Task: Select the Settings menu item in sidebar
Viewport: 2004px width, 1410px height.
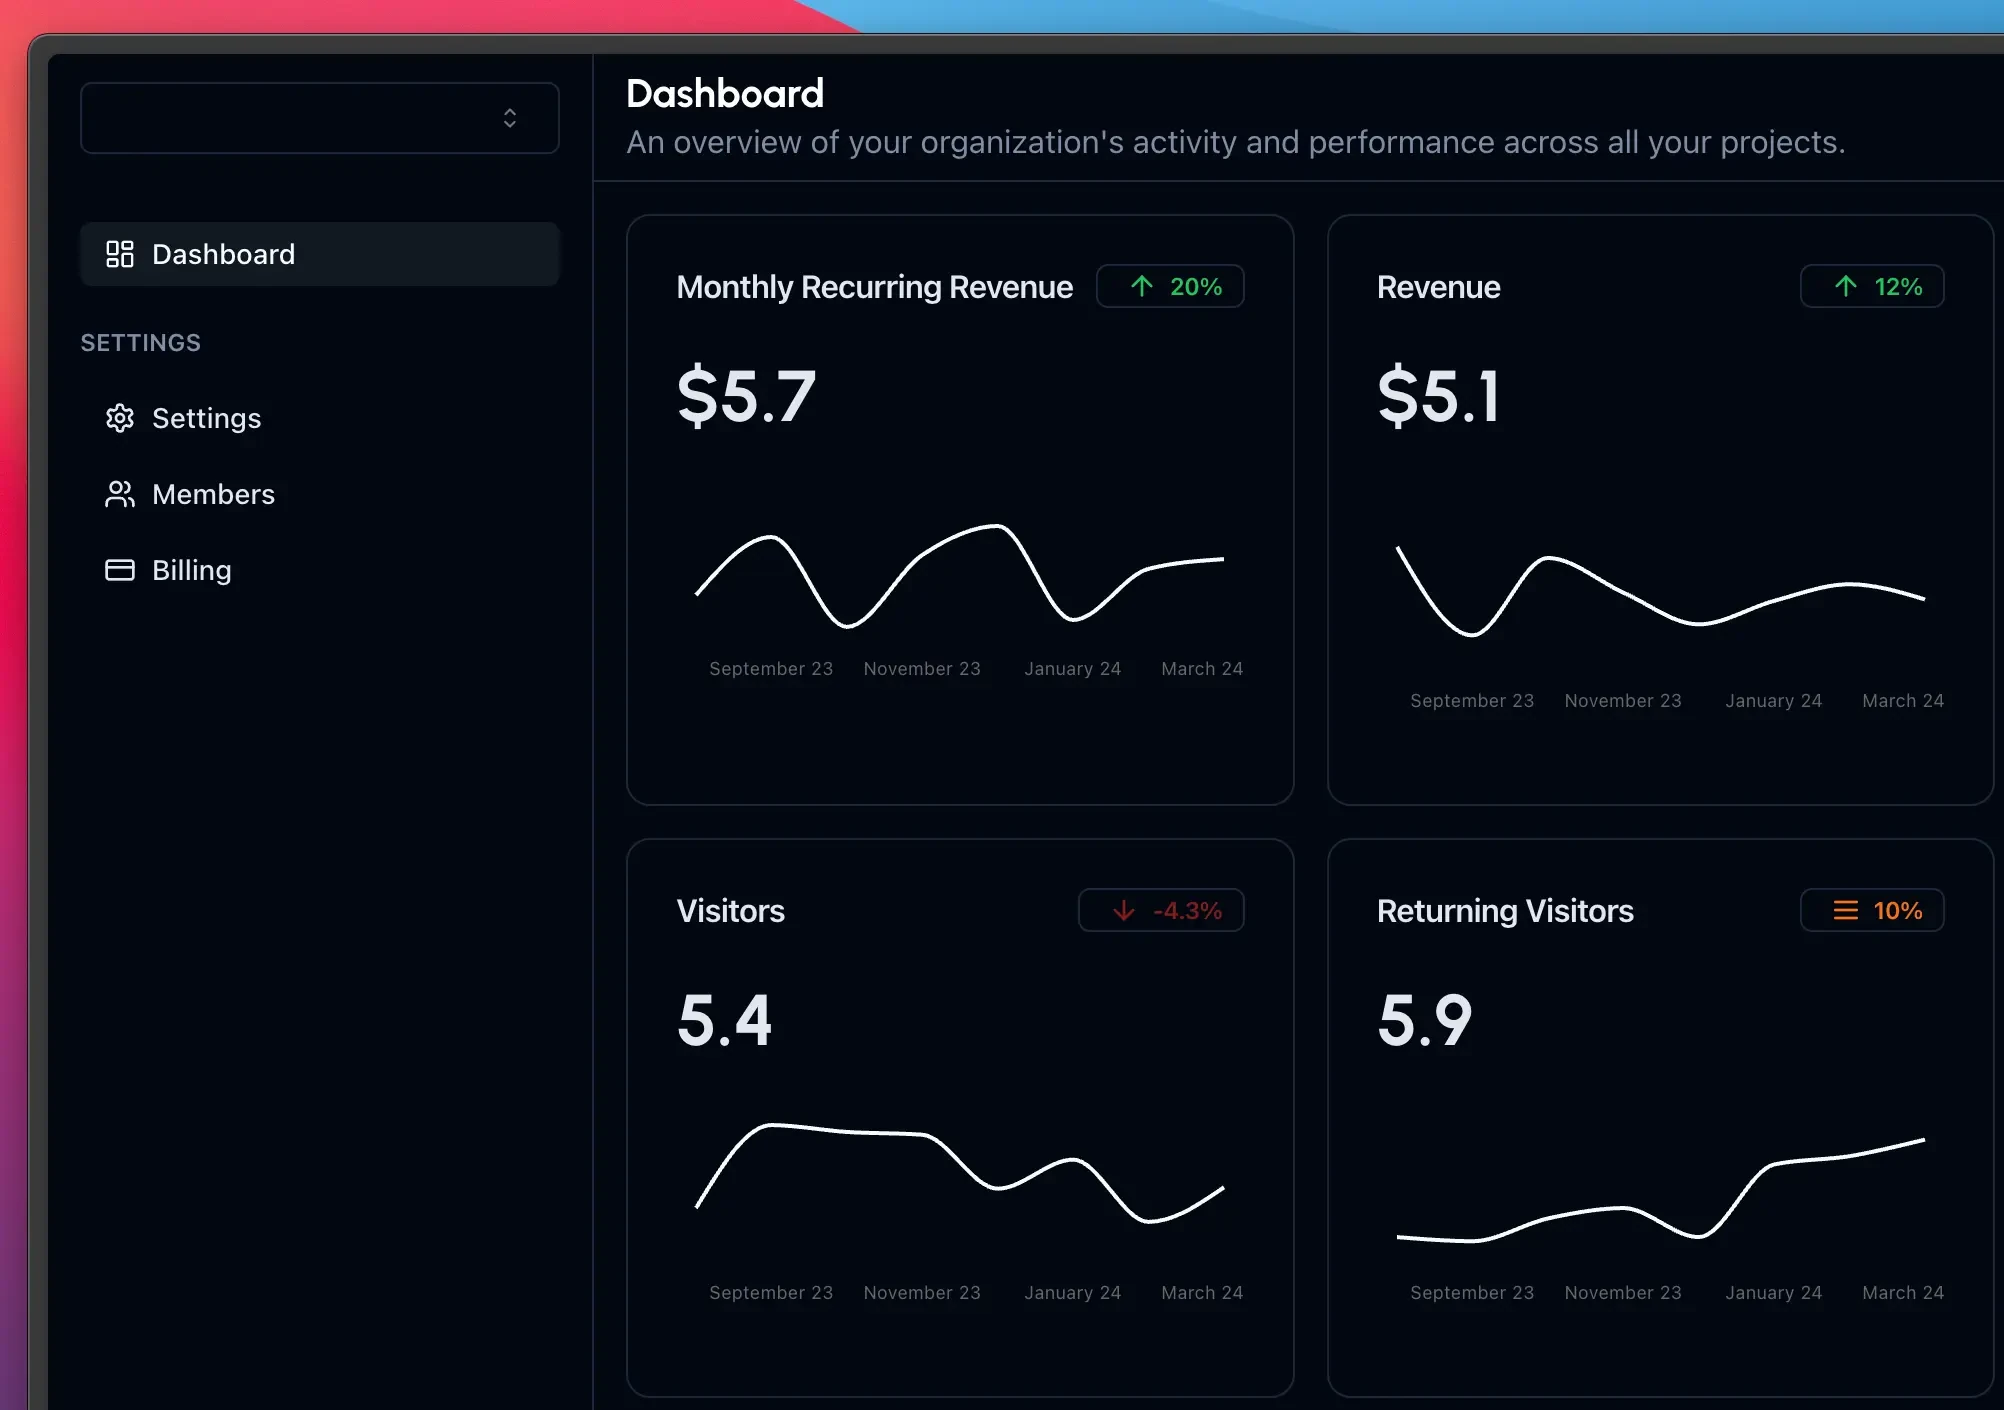Action: (206, 417)
